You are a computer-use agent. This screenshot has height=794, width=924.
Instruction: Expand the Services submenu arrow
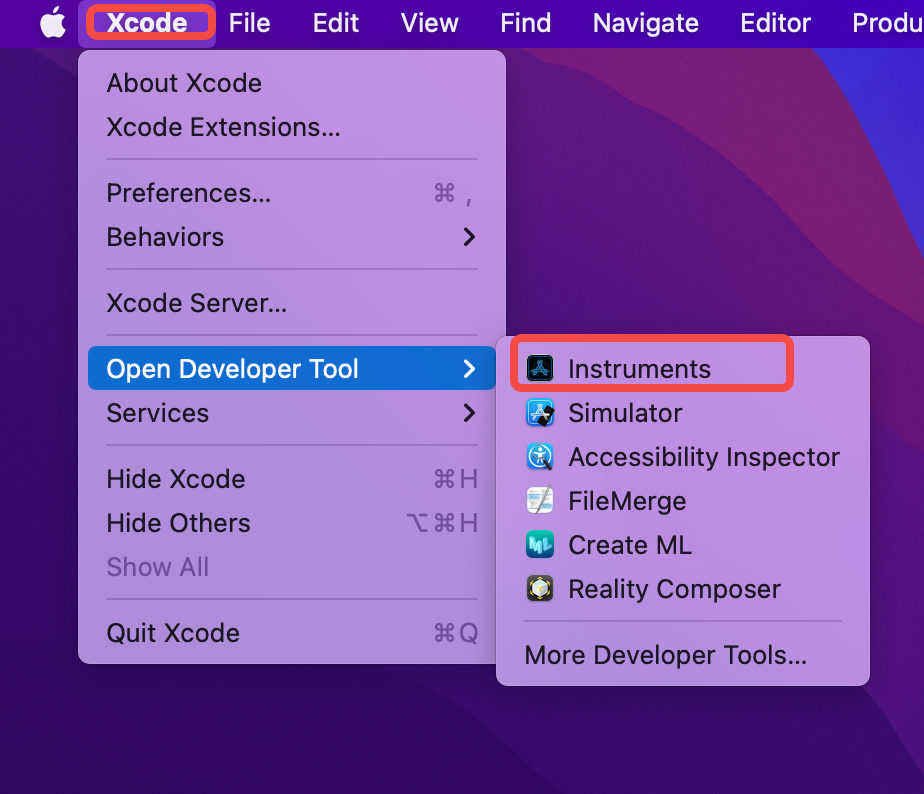(469, 413)
